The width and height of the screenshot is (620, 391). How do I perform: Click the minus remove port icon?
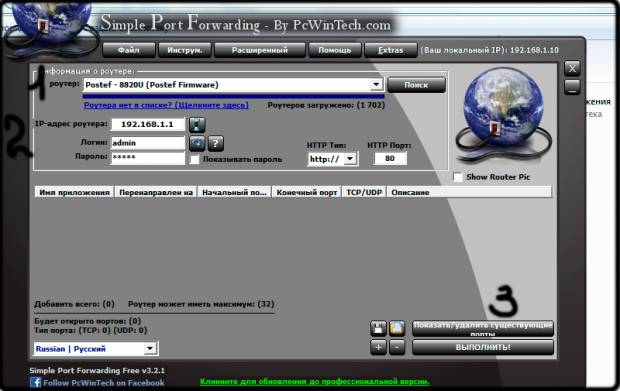tap(397, 347)
